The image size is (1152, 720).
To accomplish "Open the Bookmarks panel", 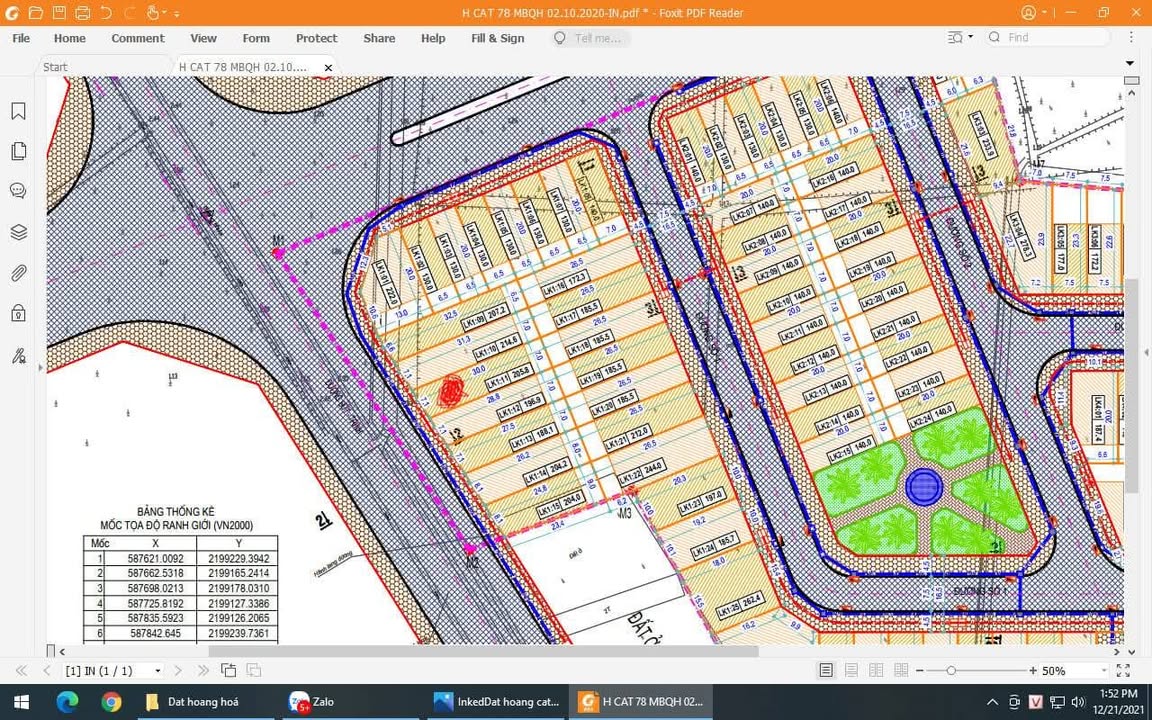I will pos(18,111).
